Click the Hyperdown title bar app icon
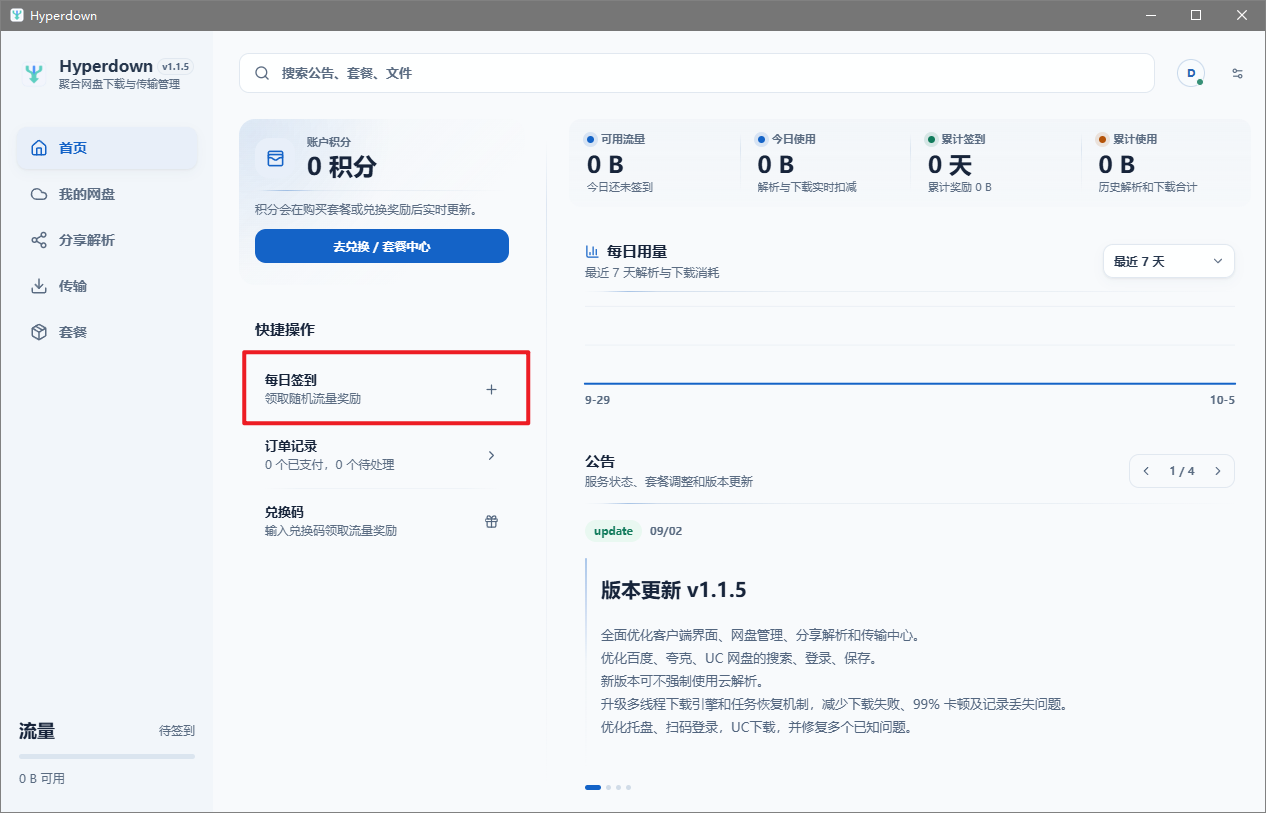 16,15
